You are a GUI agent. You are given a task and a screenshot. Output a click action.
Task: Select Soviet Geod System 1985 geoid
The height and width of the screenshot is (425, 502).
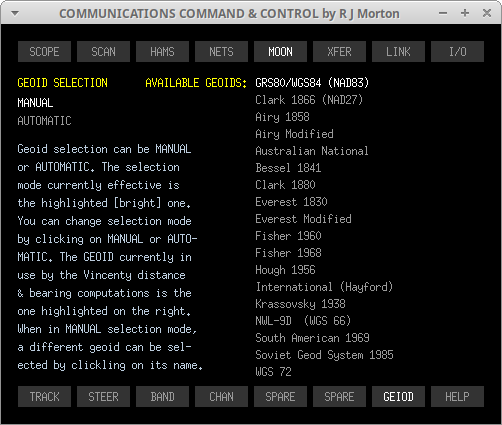pyautogui.click(x=324, y=355)
